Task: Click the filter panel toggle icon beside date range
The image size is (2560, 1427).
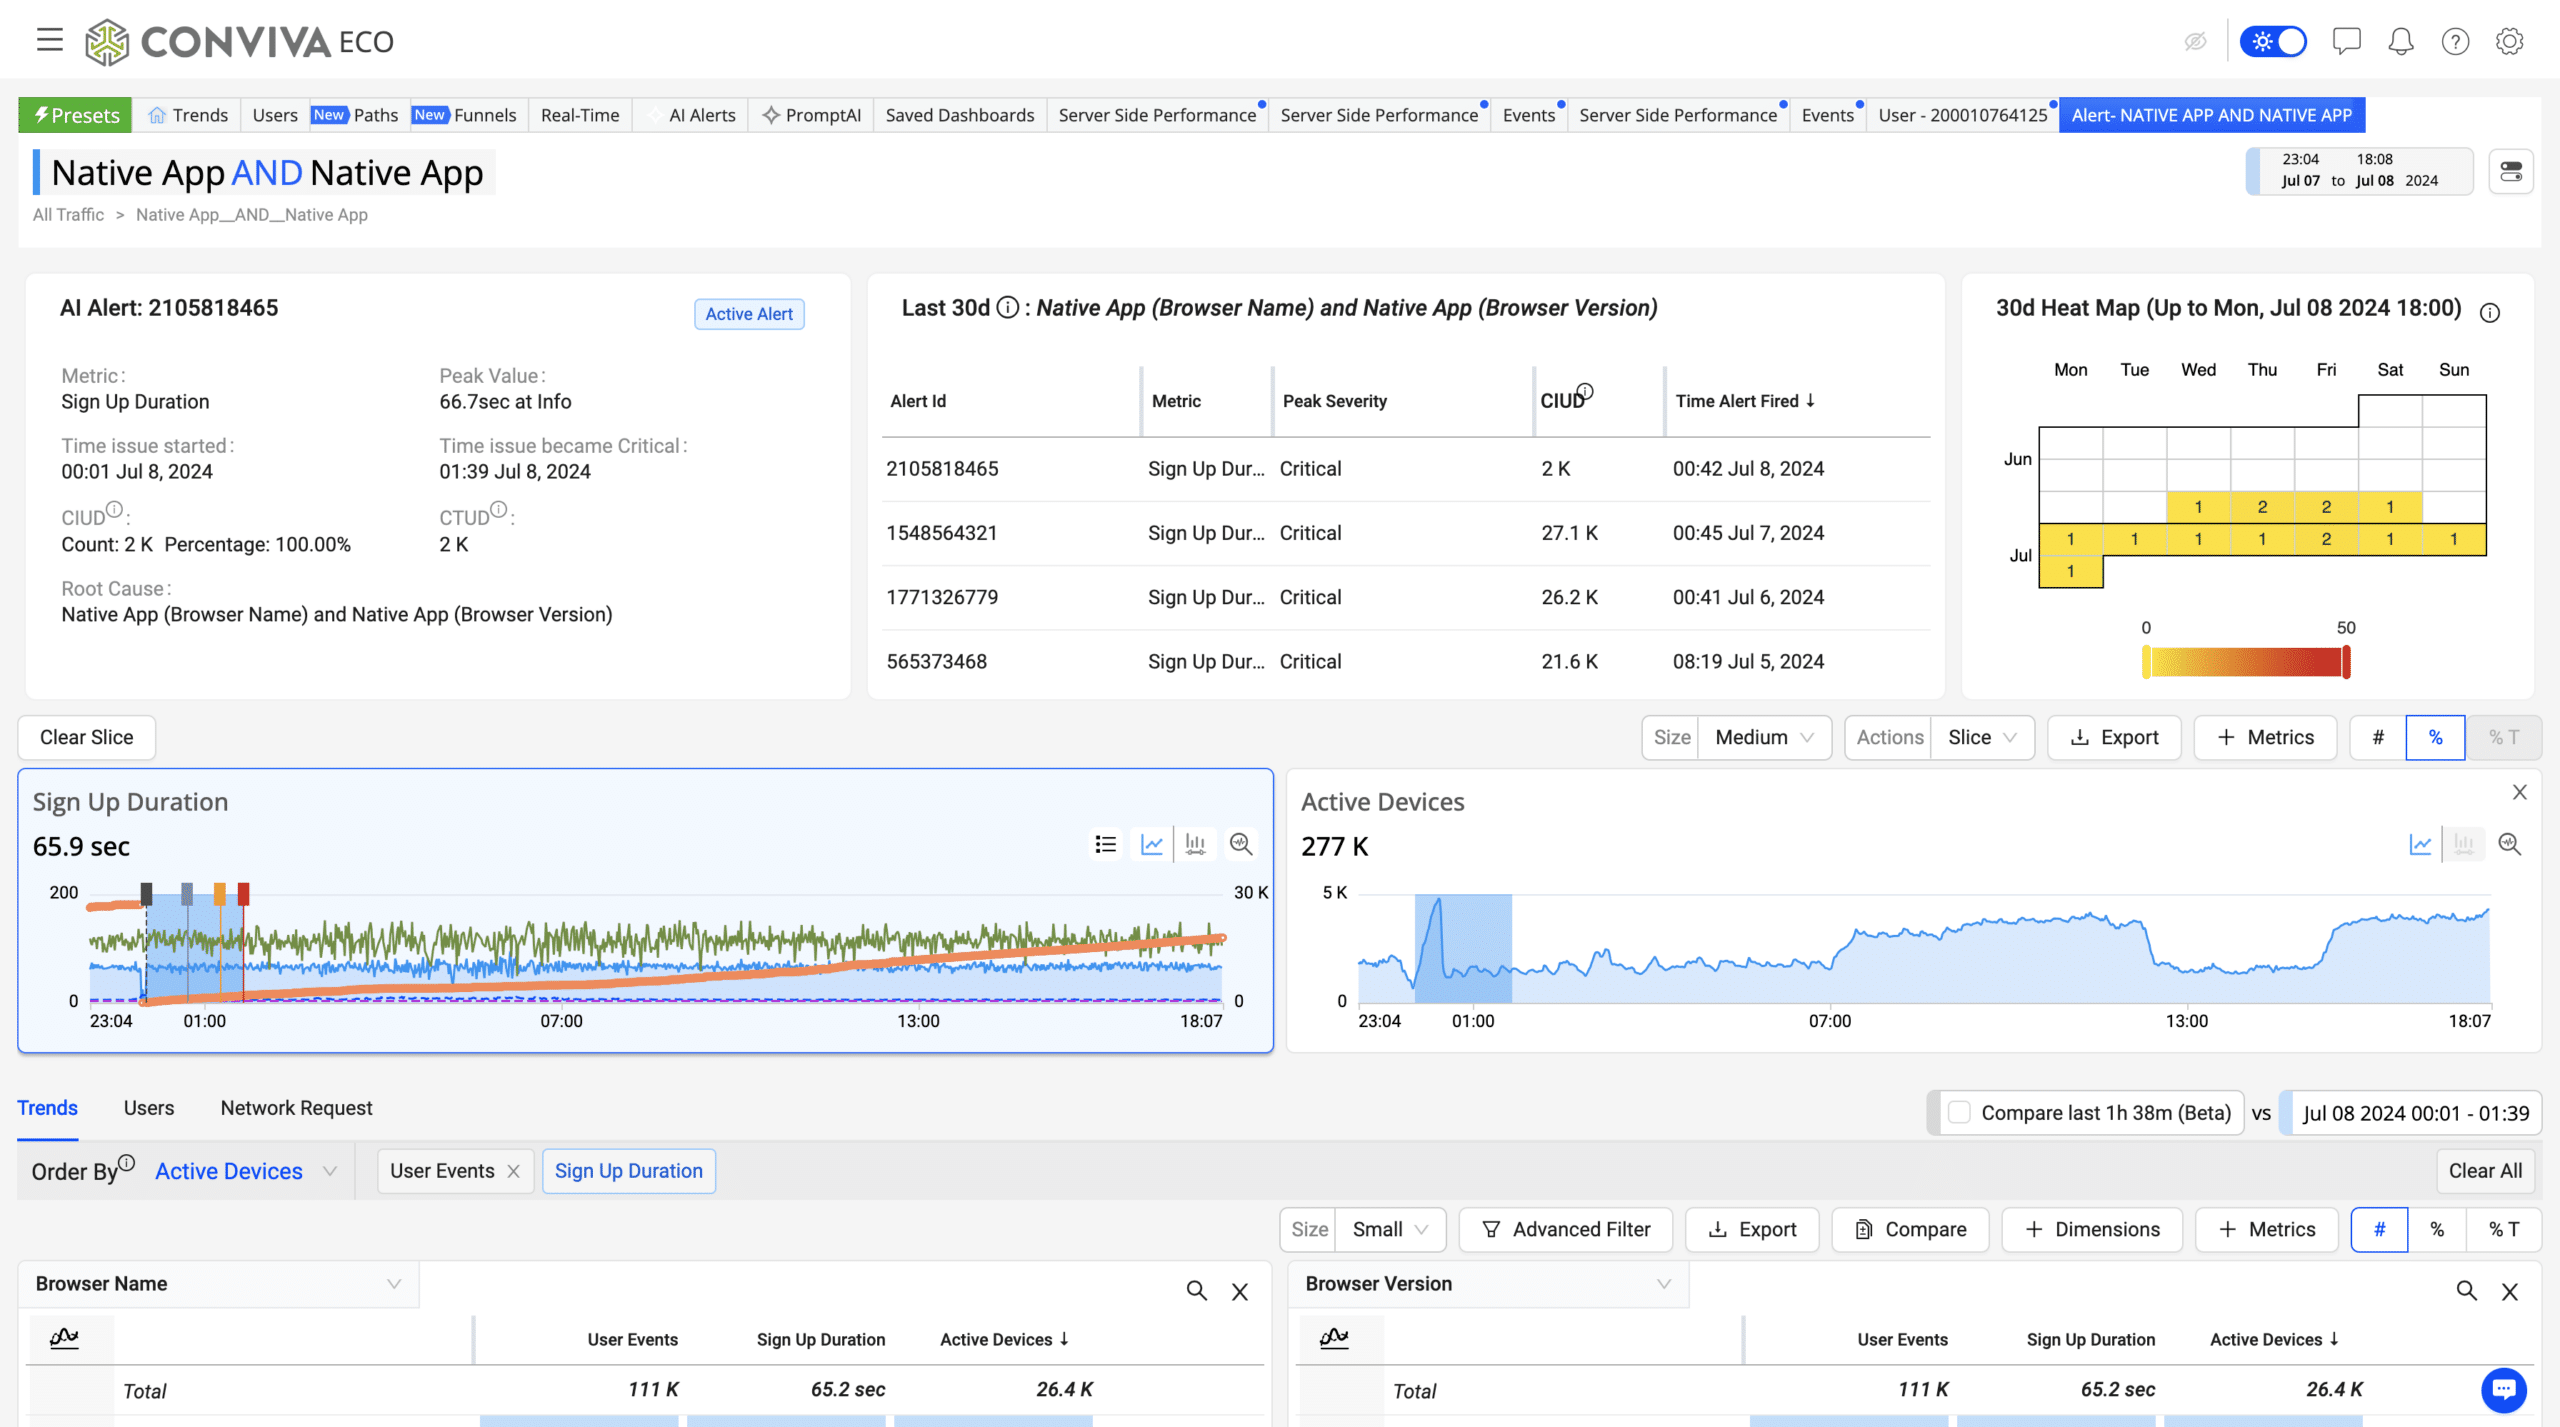Action: pos(2510,171)
